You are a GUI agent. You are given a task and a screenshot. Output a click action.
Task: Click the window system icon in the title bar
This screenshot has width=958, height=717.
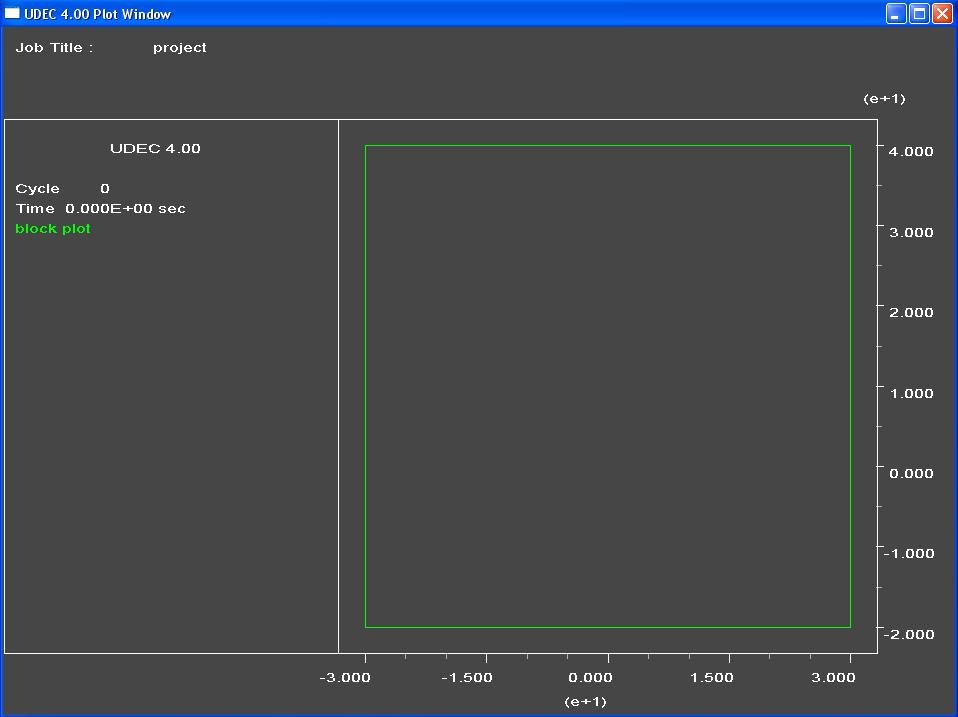[12, 13]
